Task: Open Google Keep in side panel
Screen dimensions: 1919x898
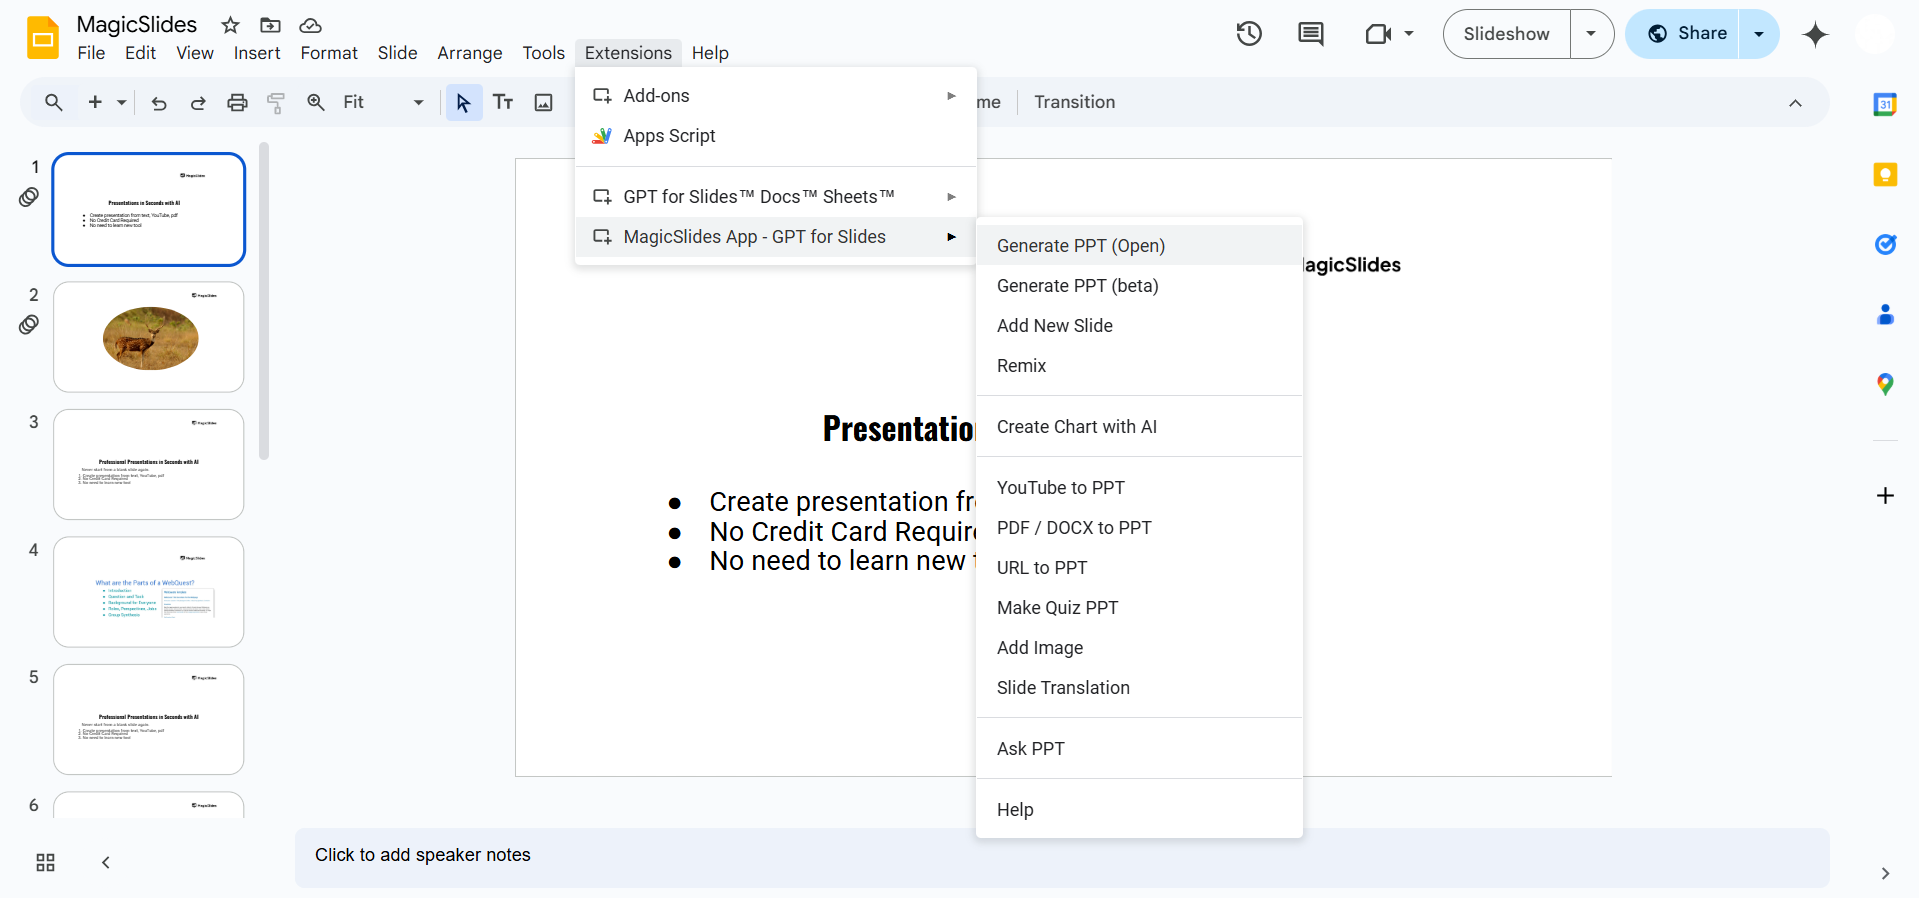Action: coord(1885,175)
